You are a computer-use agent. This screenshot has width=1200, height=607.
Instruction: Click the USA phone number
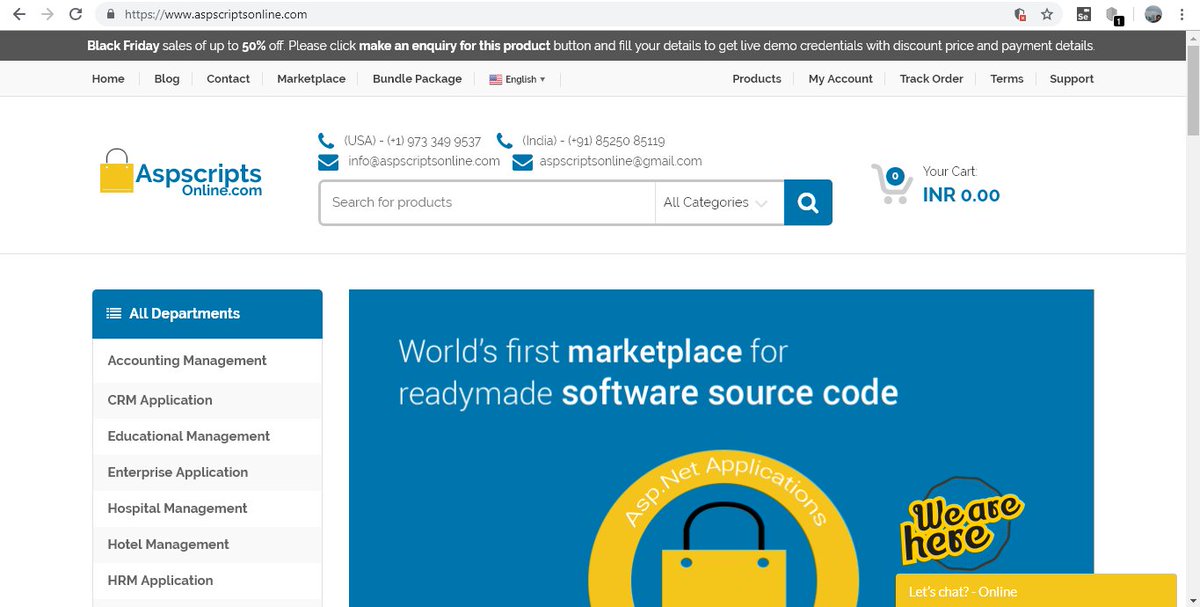(412, 141)
